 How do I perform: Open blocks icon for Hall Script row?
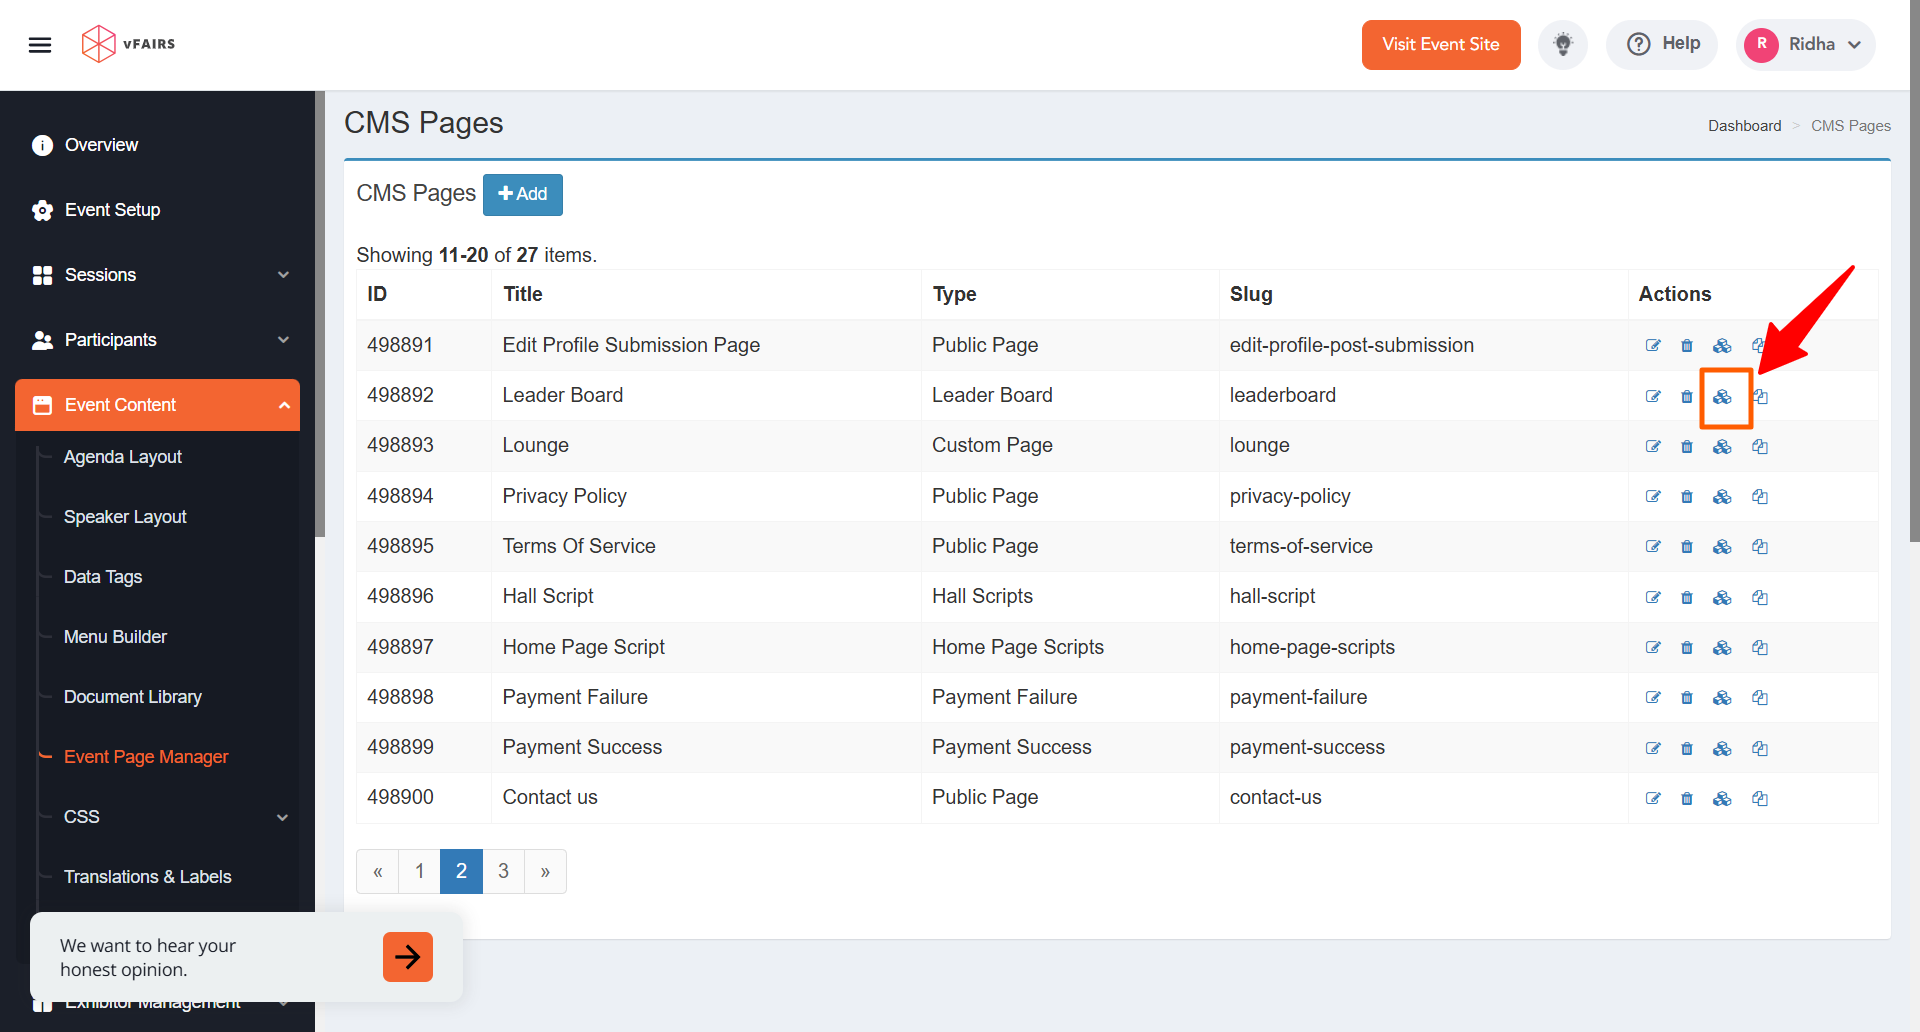click(1722, 598)
